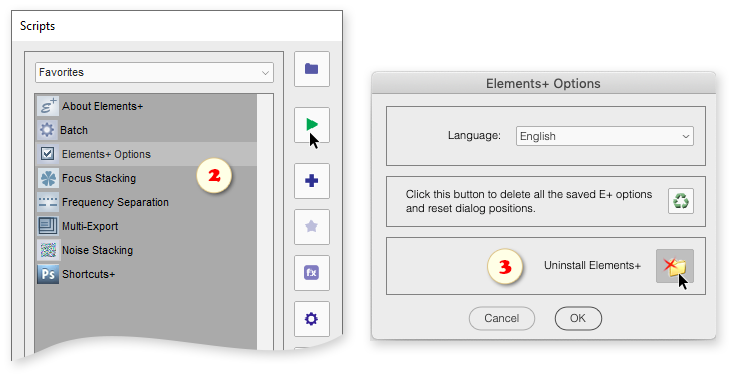
Task: Click the blue plus add button
Action: (311, 180)
